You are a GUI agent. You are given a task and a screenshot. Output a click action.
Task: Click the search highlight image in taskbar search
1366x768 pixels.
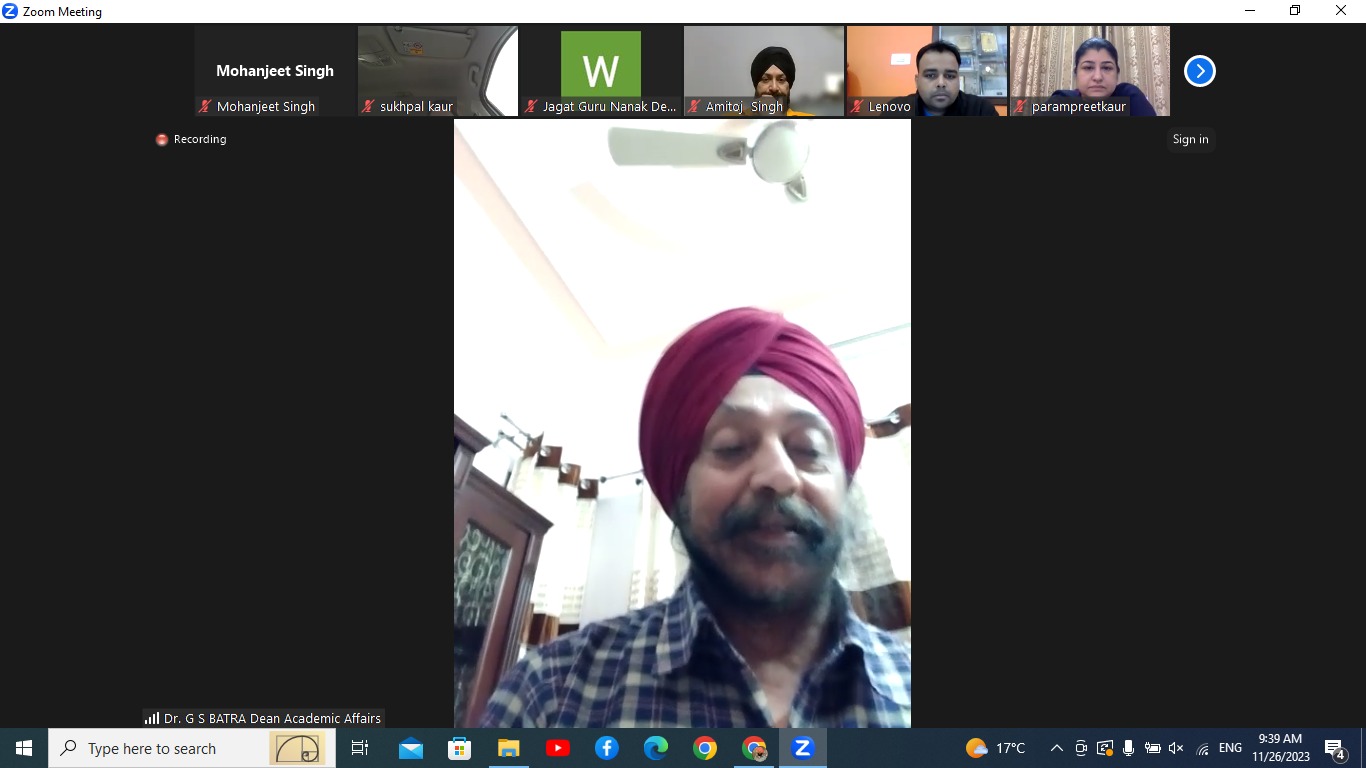297,748
